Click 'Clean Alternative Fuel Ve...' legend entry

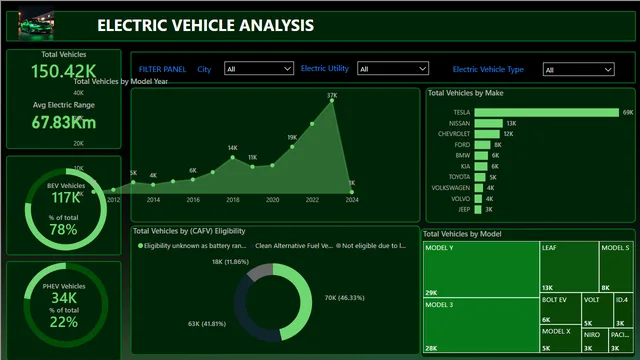tap(291, 246)
